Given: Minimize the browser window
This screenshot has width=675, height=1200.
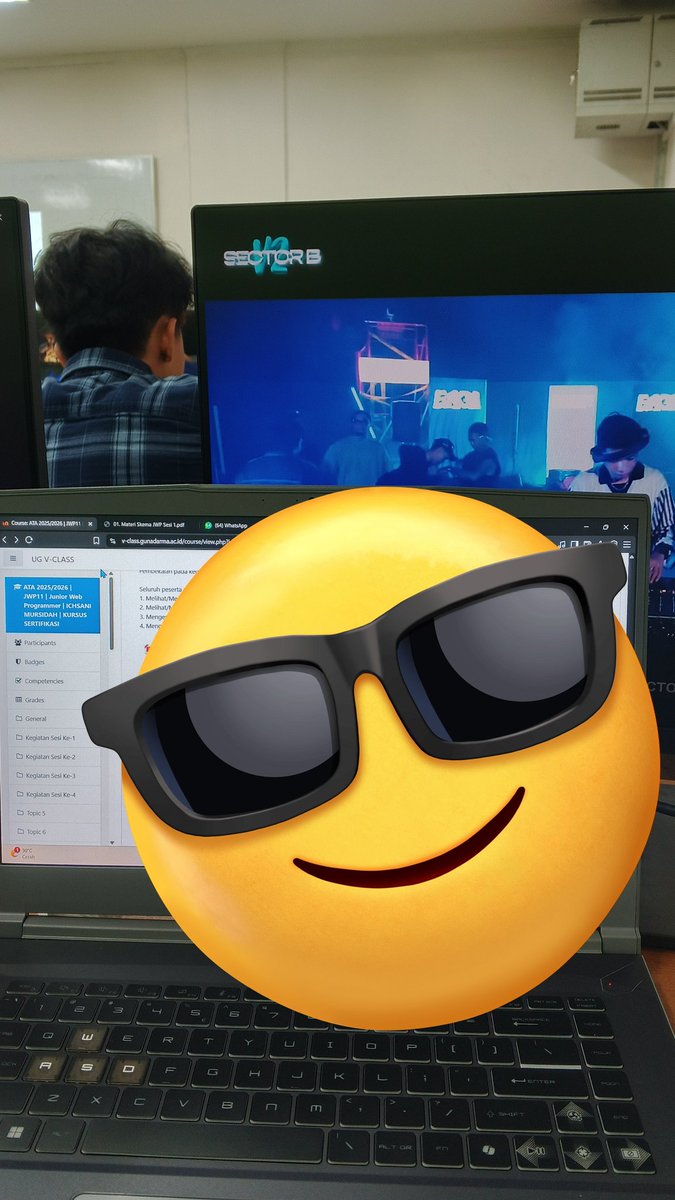Looking at the screenshot, I should tap(586, 527).
